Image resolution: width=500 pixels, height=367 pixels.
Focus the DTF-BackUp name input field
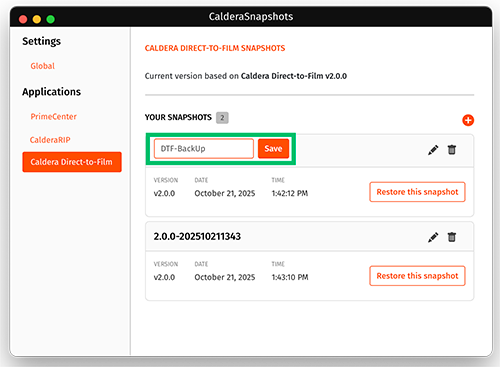[204, 148]
